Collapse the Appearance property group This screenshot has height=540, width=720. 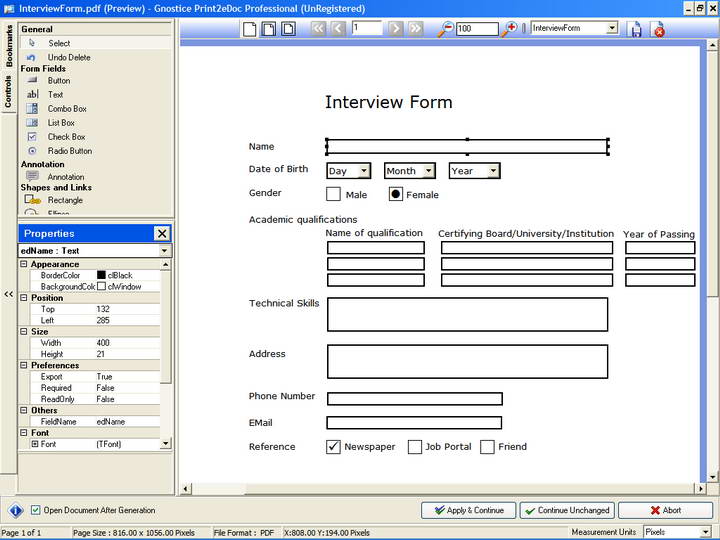tap(24, 264)
